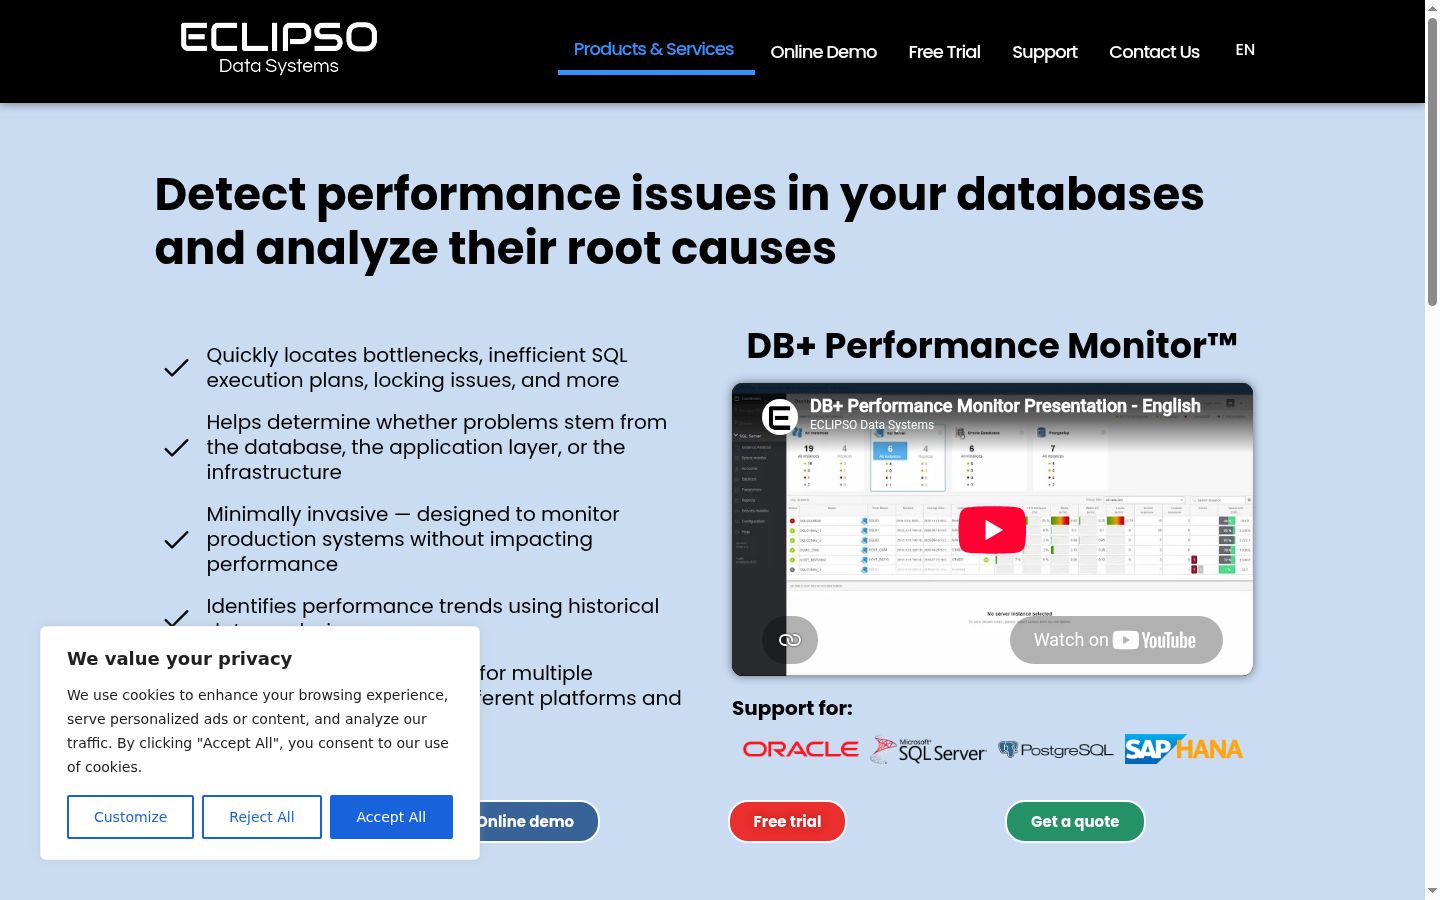
Task: Click the Microsoft SQL Server logo
Action: [x=928, y=750]
